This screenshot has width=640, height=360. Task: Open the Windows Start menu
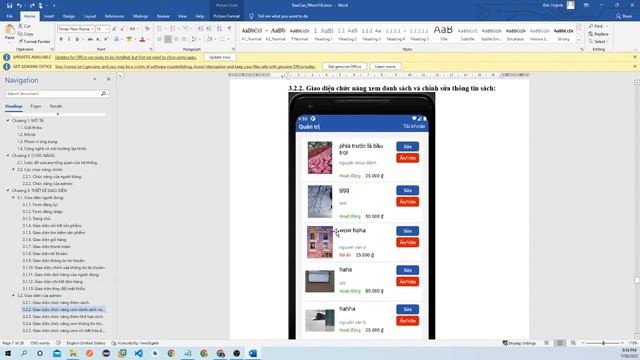8,353
